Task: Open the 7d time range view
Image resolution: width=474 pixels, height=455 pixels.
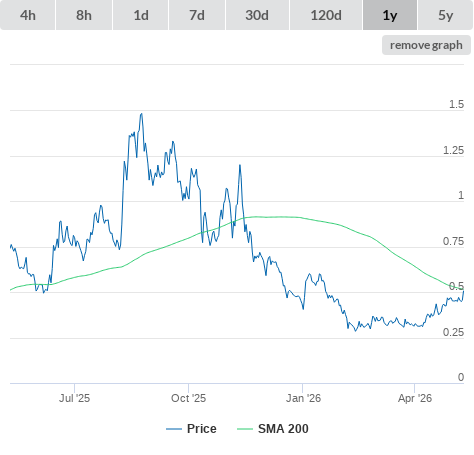Action: click(197, 15)
